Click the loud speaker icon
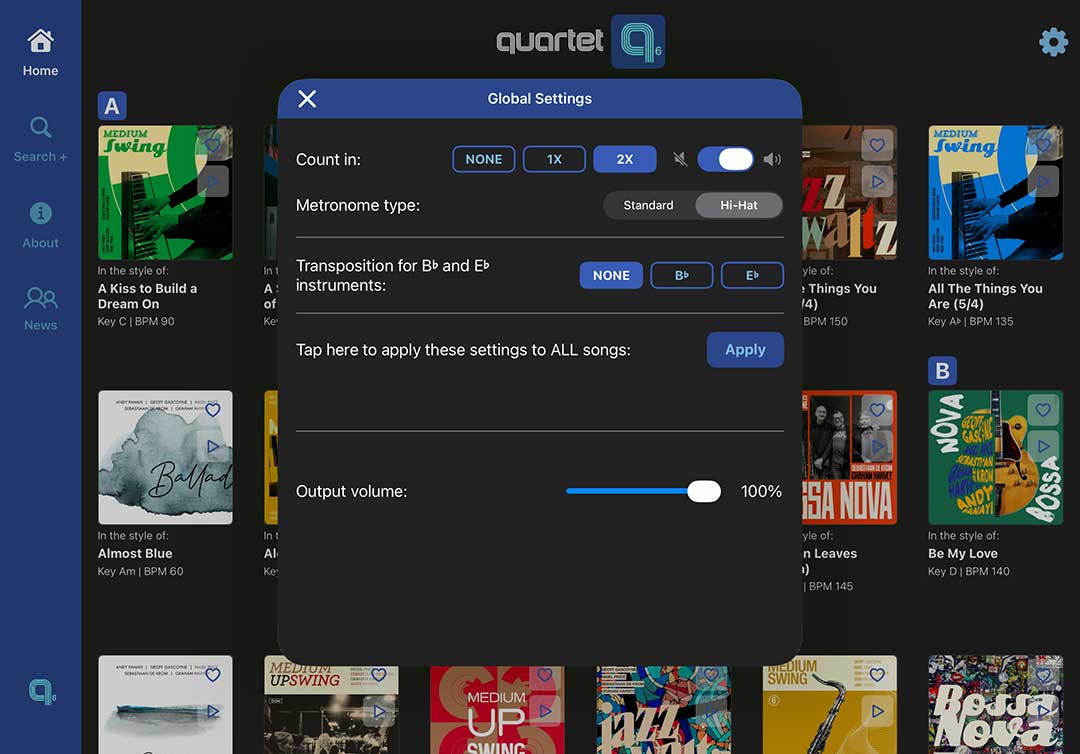This screenshot has width=1080, height=754. 772,160
